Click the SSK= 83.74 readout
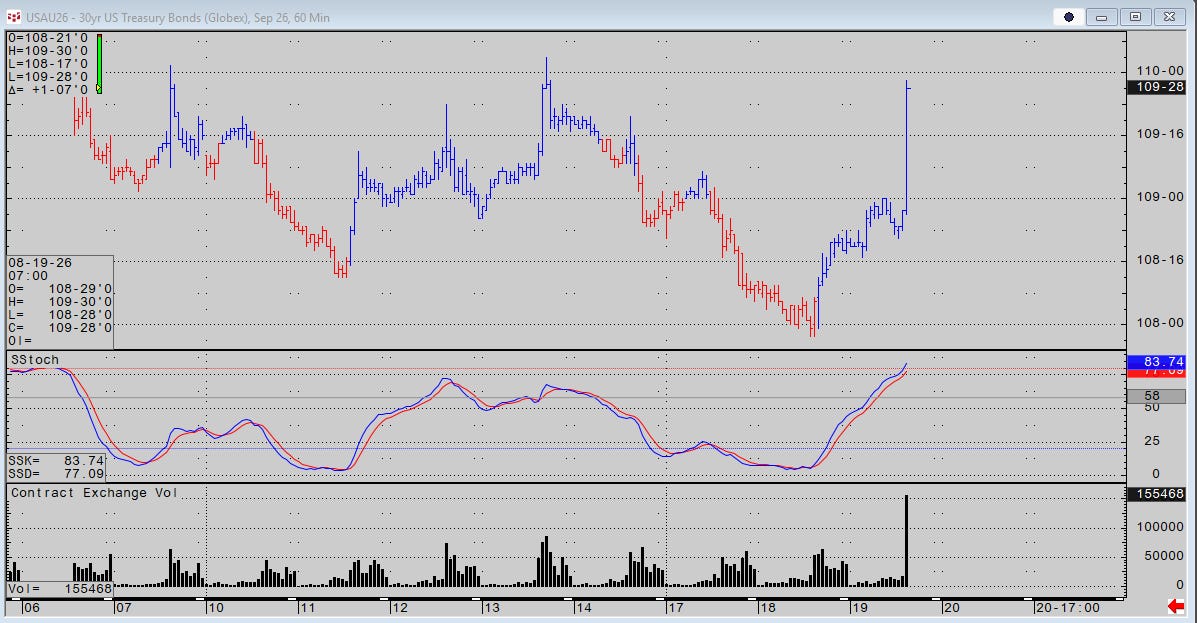Viewport: 1197px width, 623px height. point(56,460)
